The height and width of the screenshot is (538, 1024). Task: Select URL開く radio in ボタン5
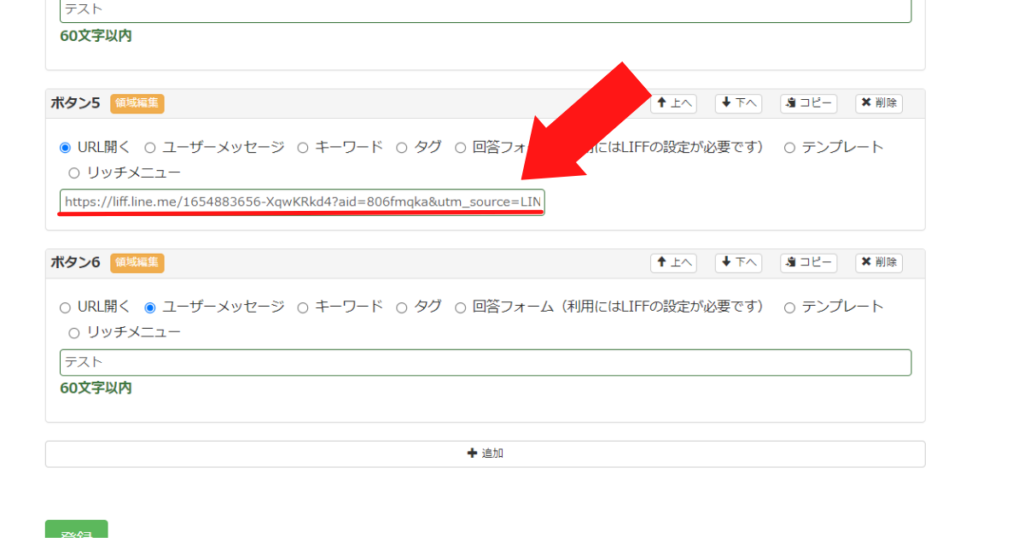65,148
